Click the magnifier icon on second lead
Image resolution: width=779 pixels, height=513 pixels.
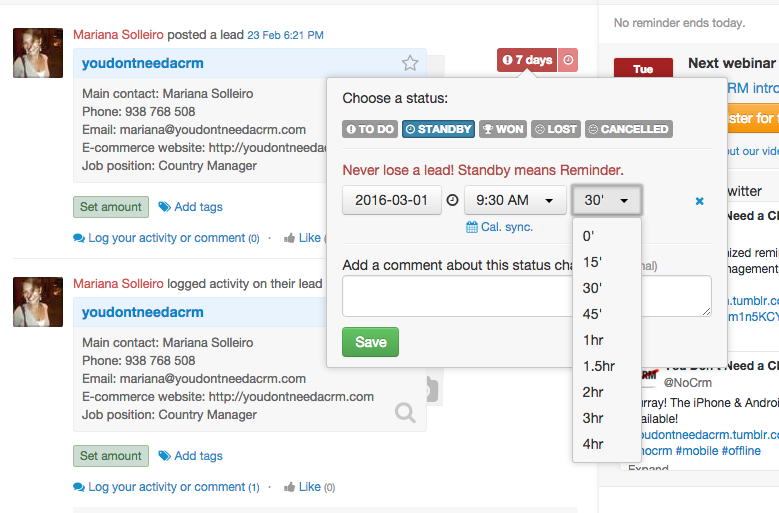click(405, 411)
